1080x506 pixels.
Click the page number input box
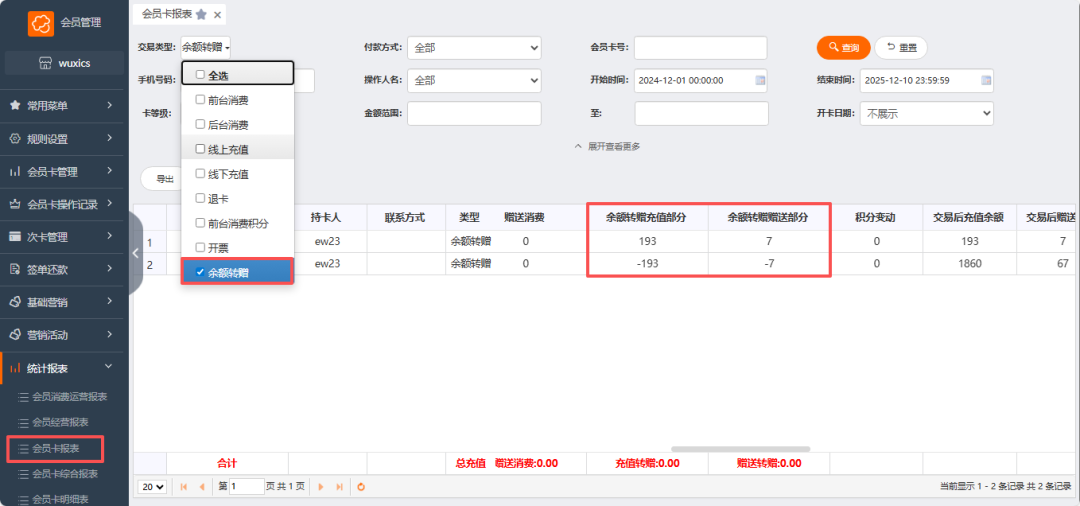(x=247, y=487)
